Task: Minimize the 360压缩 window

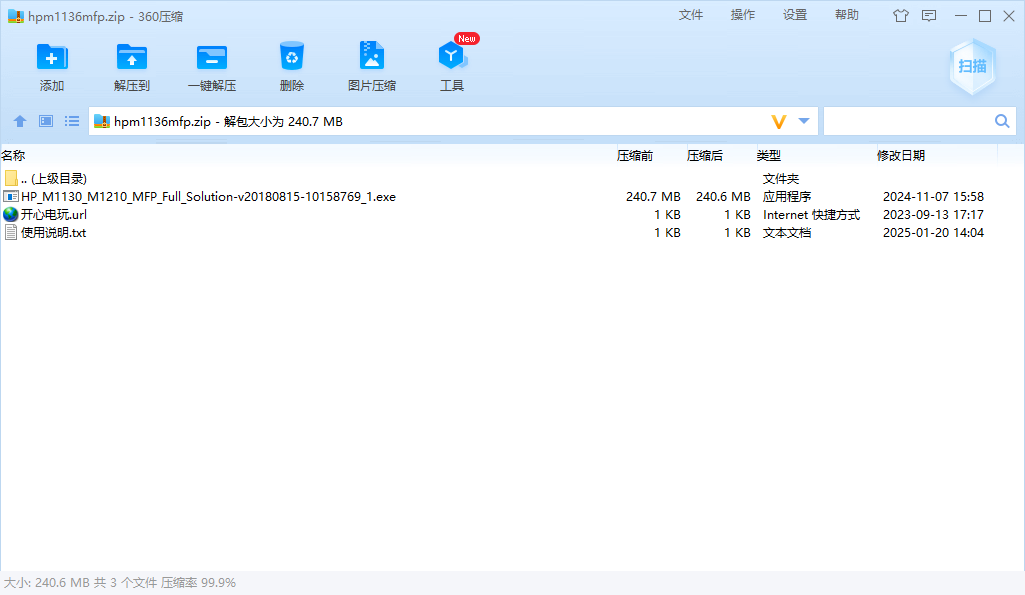Action: point(960,16)
